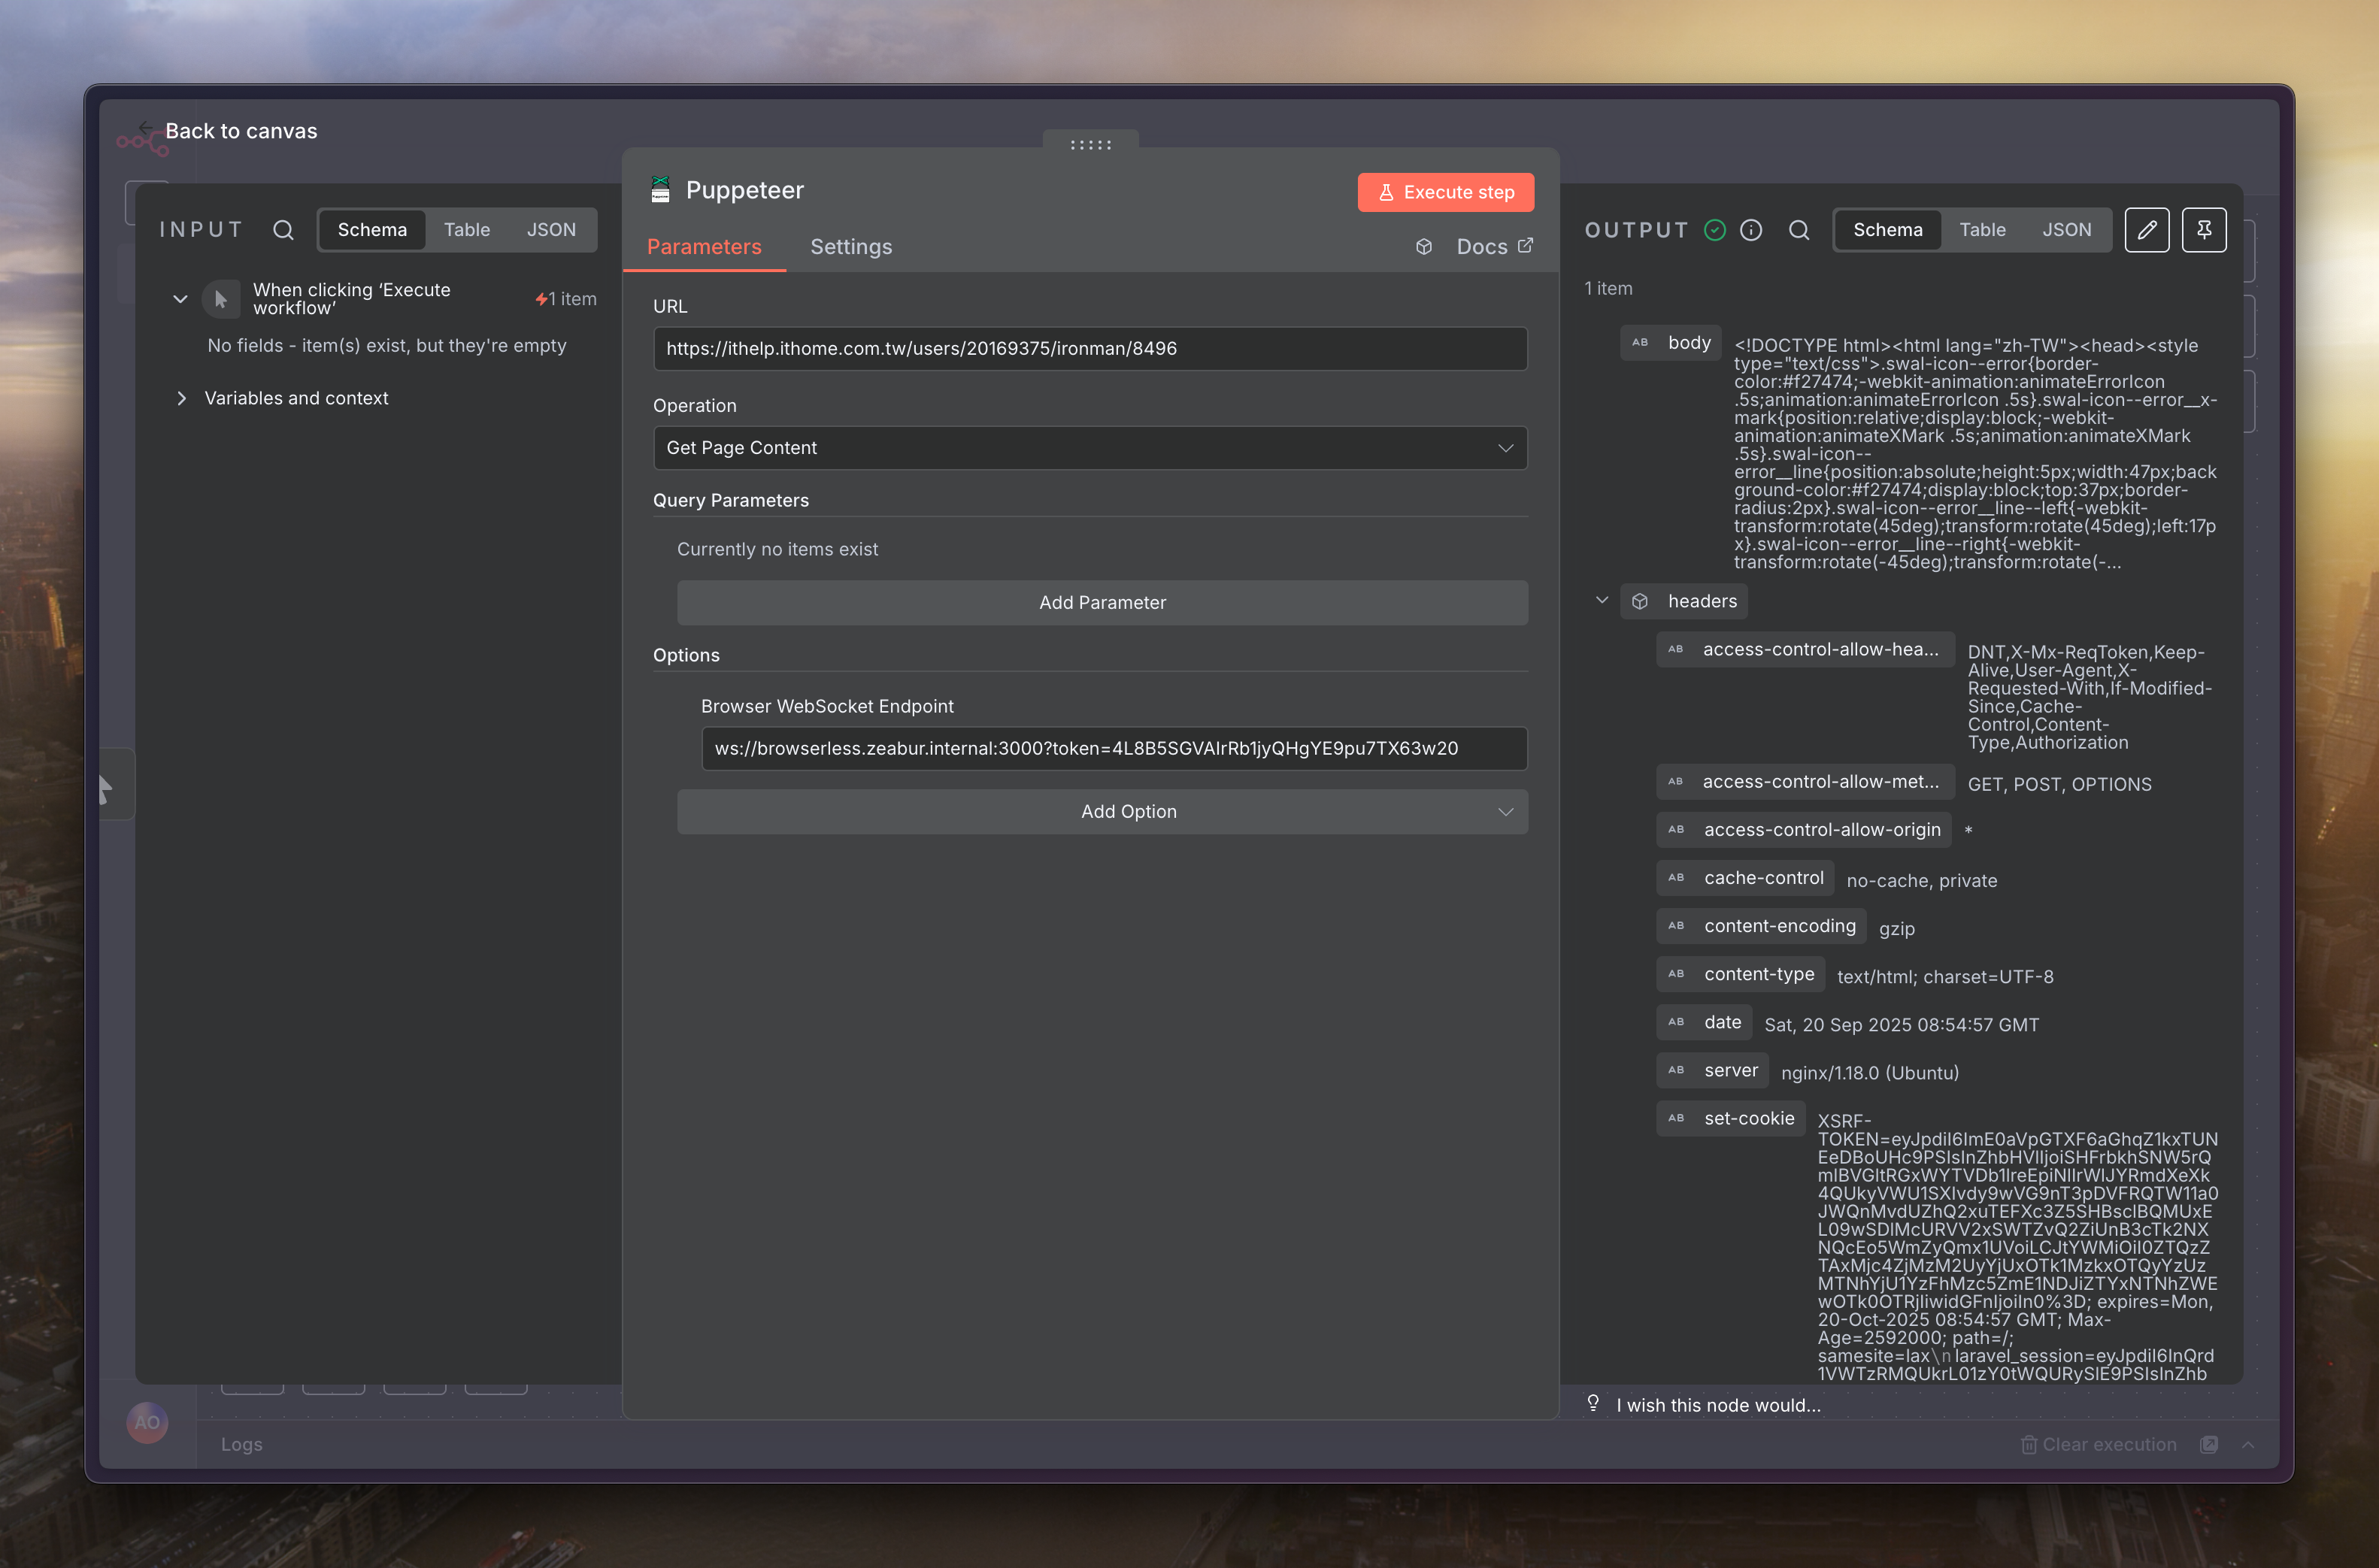
Task: Collapse the headers output group
Action: pyautogui.click(x=1601, y=601)
